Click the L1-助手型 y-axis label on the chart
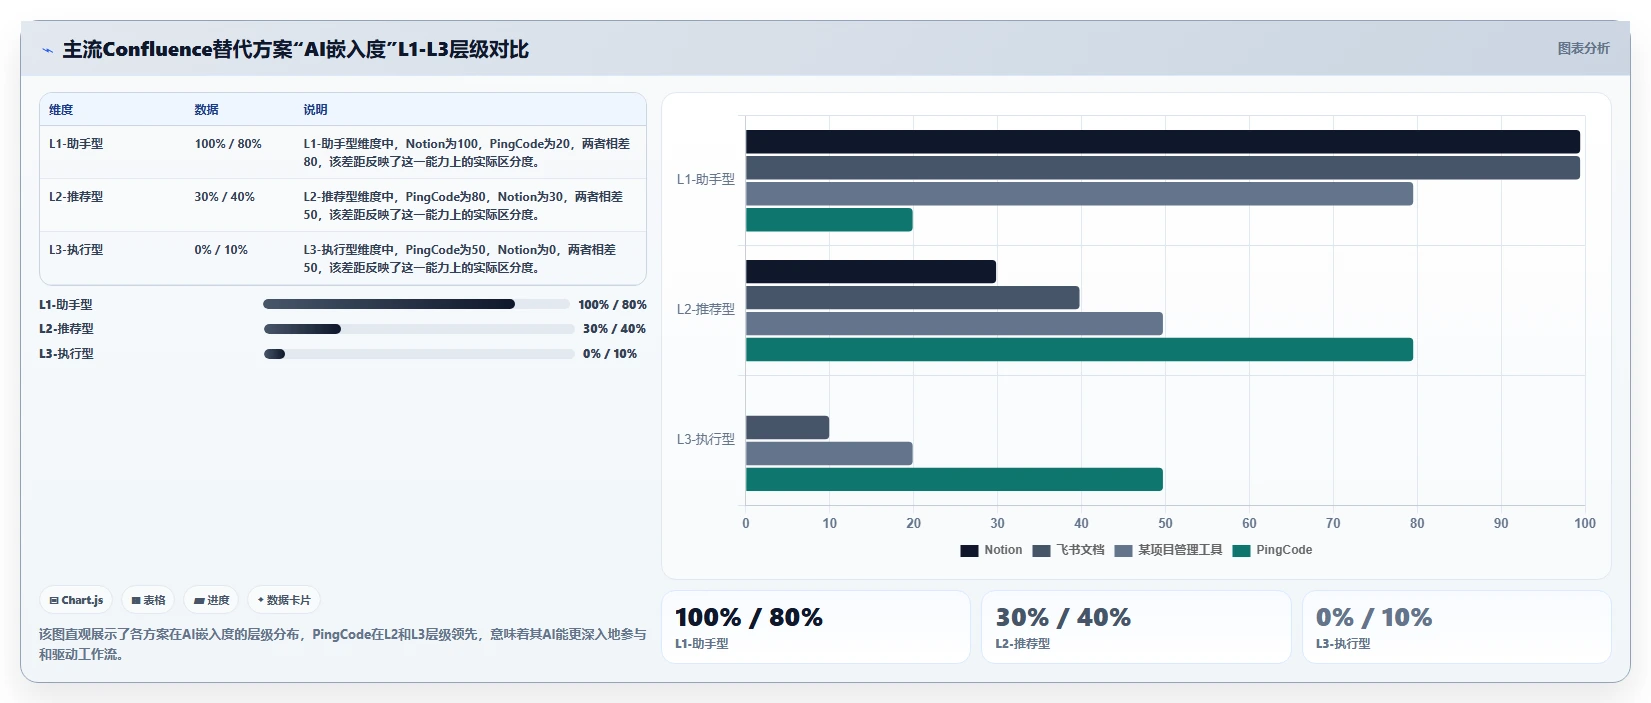 point(705,180)
